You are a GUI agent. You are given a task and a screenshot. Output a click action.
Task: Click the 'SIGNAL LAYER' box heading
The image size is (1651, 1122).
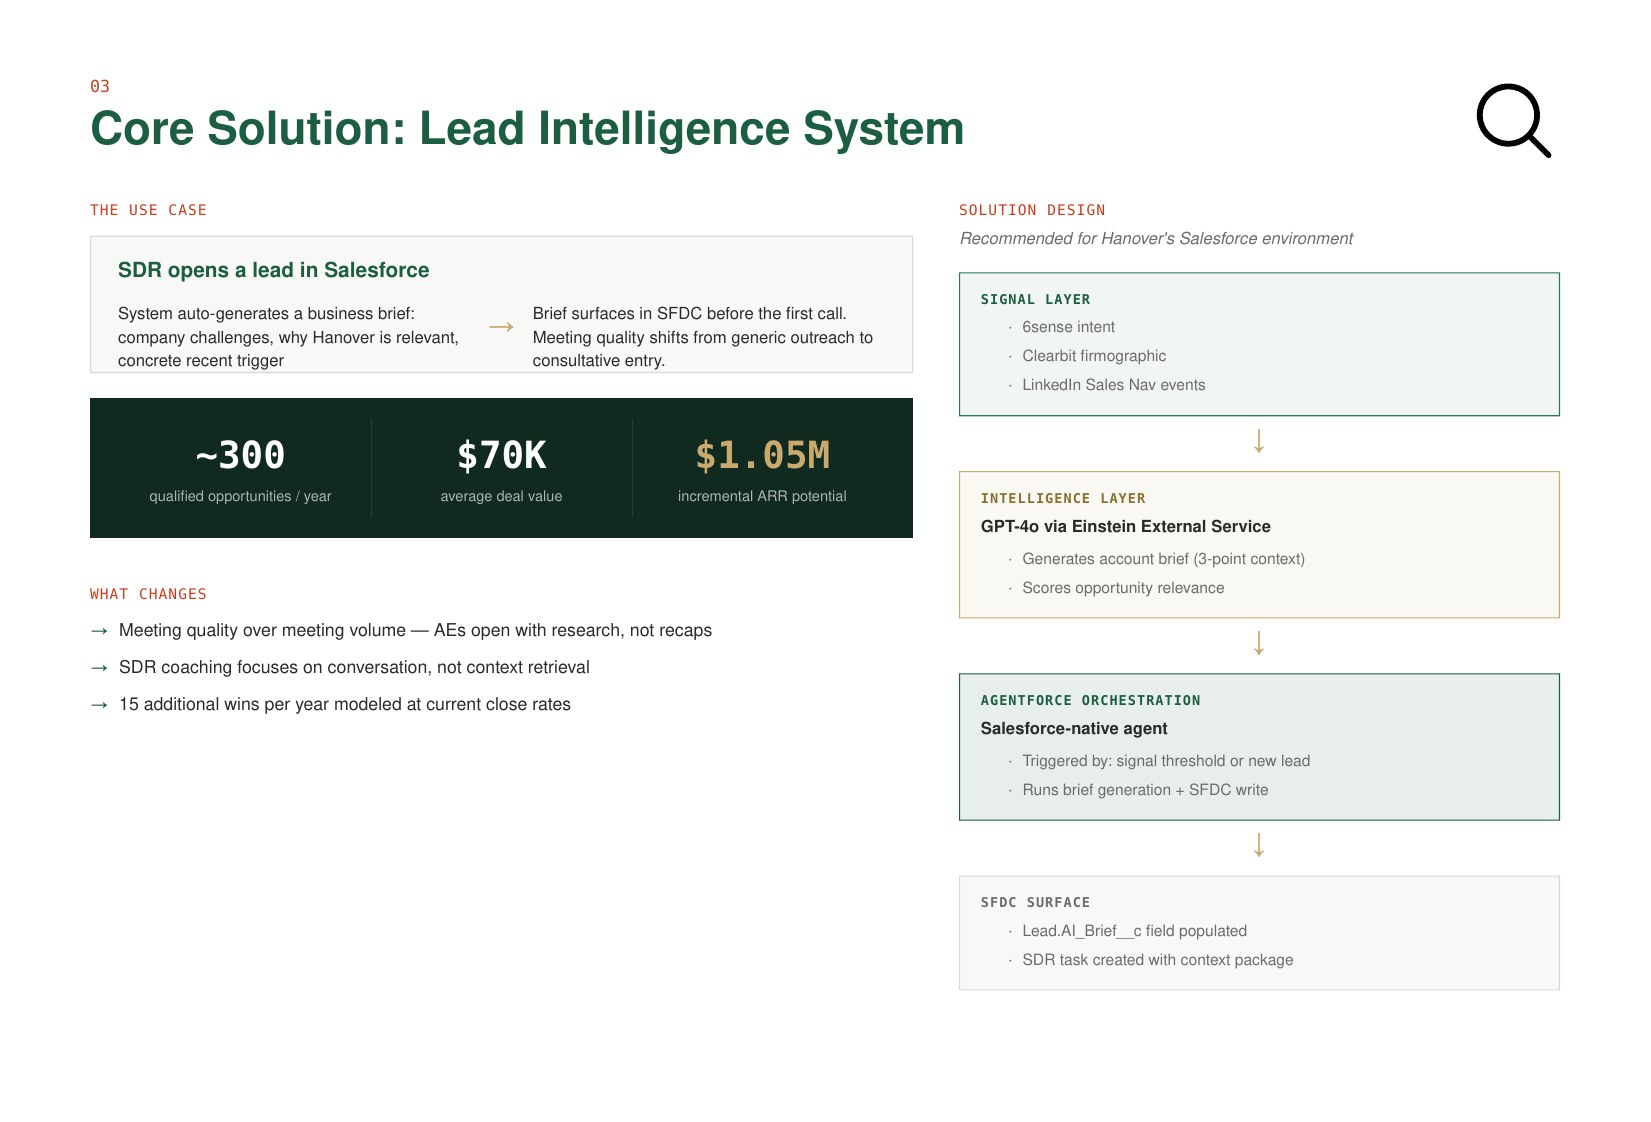click(x=1035, y=299)
